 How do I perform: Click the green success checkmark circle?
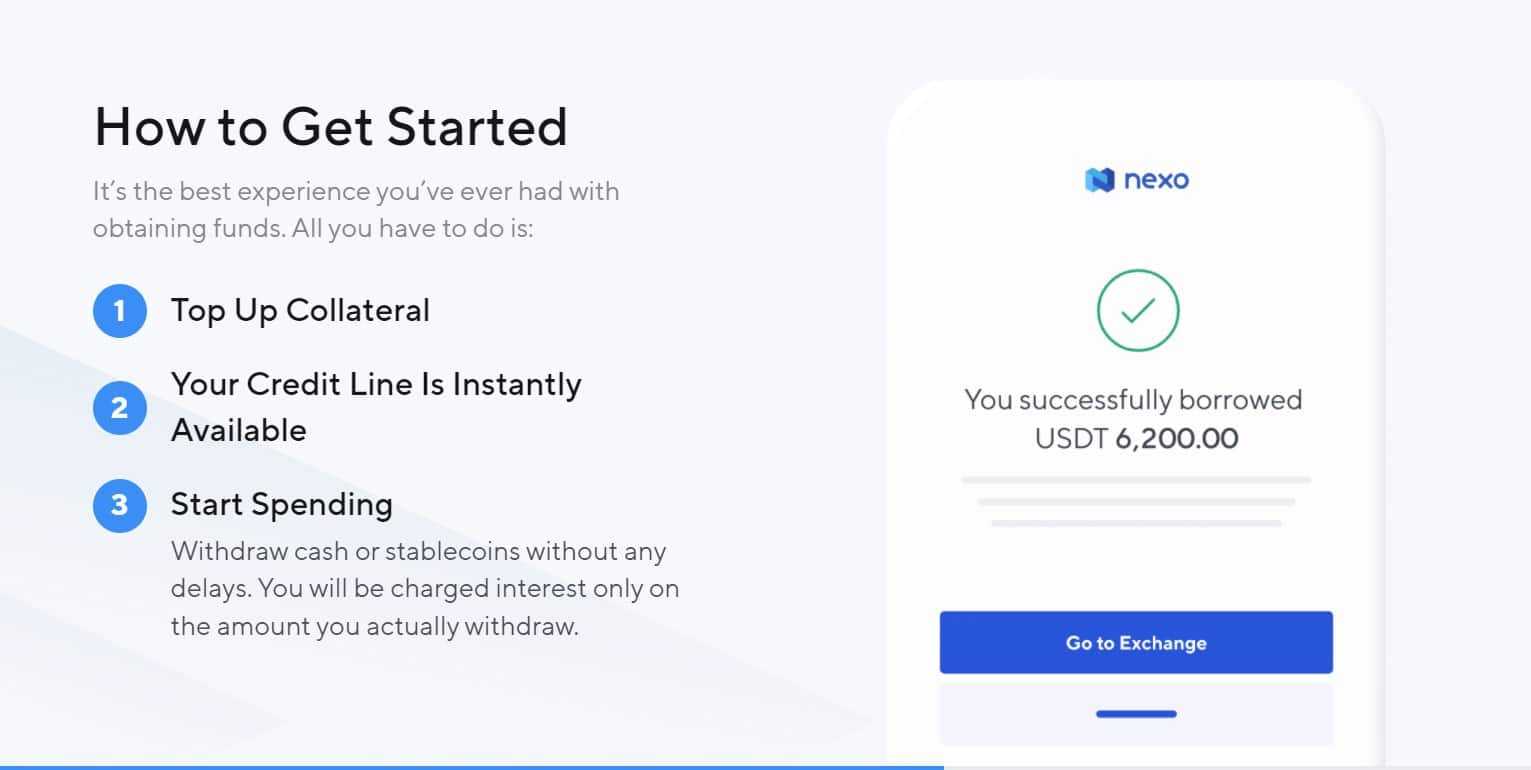point(1137,311)
